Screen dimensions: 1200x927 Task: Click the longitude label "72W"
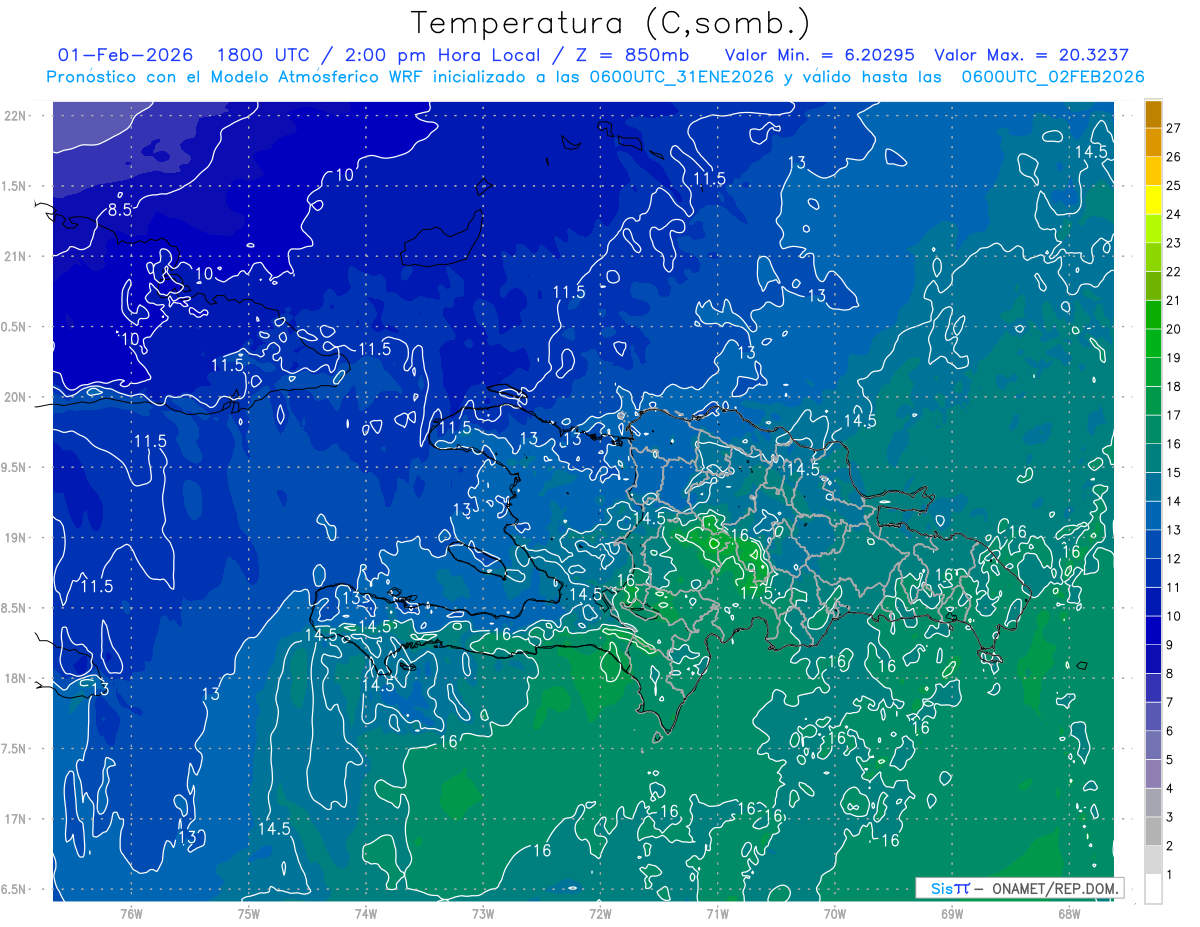tap(600, 913)
